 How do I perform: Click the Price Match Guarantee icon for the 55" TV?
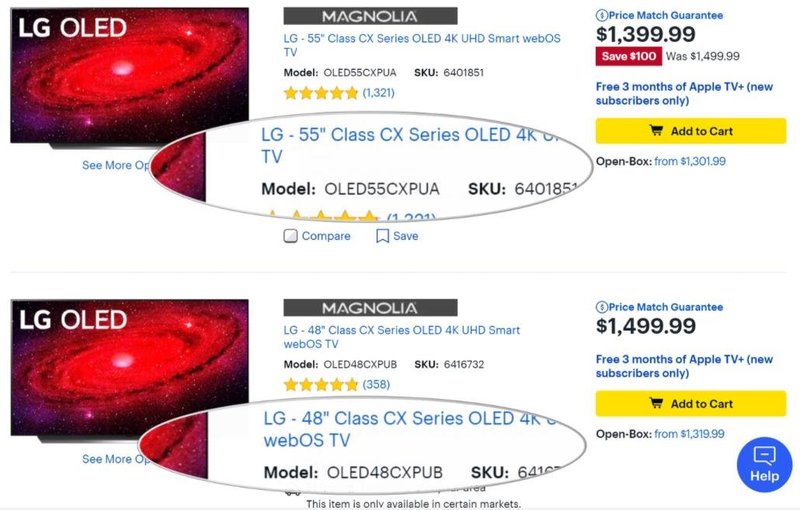coord(601,15)
